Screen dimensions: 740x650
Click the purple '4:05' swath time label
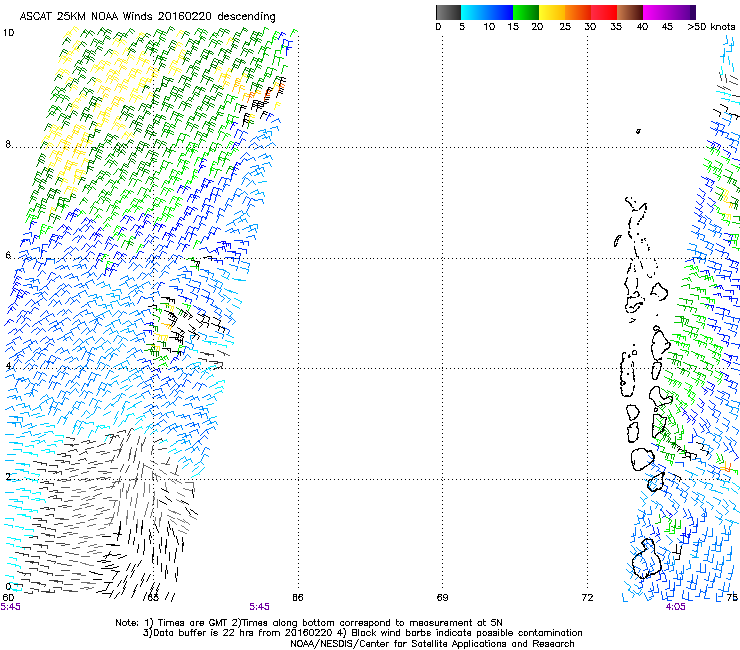(675, 607)
